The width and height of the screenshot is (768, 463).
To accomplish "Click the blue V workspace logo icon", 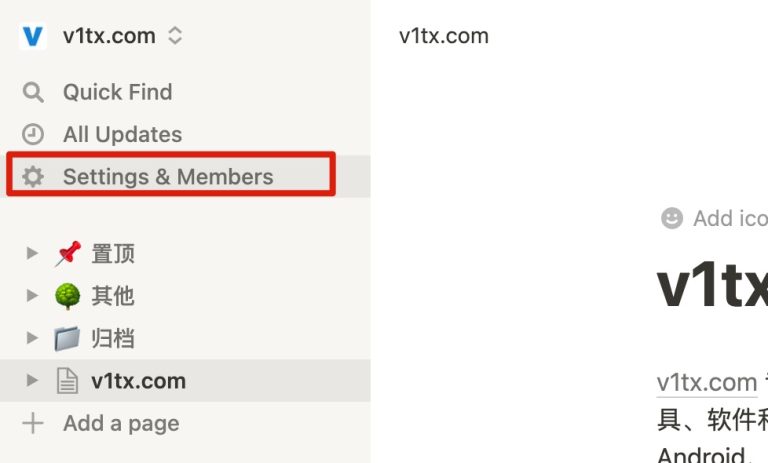I will tap(33, 36).
